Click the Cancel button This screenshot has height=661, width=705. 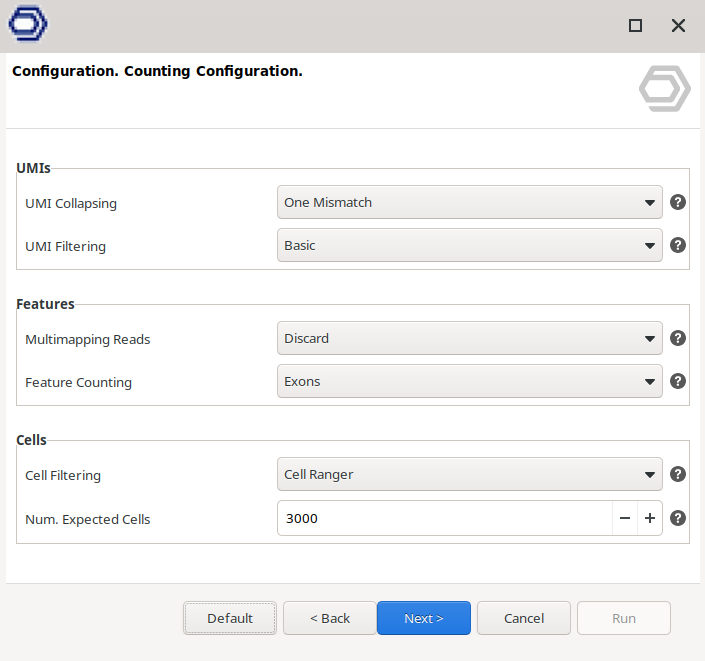pyautogui.click(x=524, y=618)
